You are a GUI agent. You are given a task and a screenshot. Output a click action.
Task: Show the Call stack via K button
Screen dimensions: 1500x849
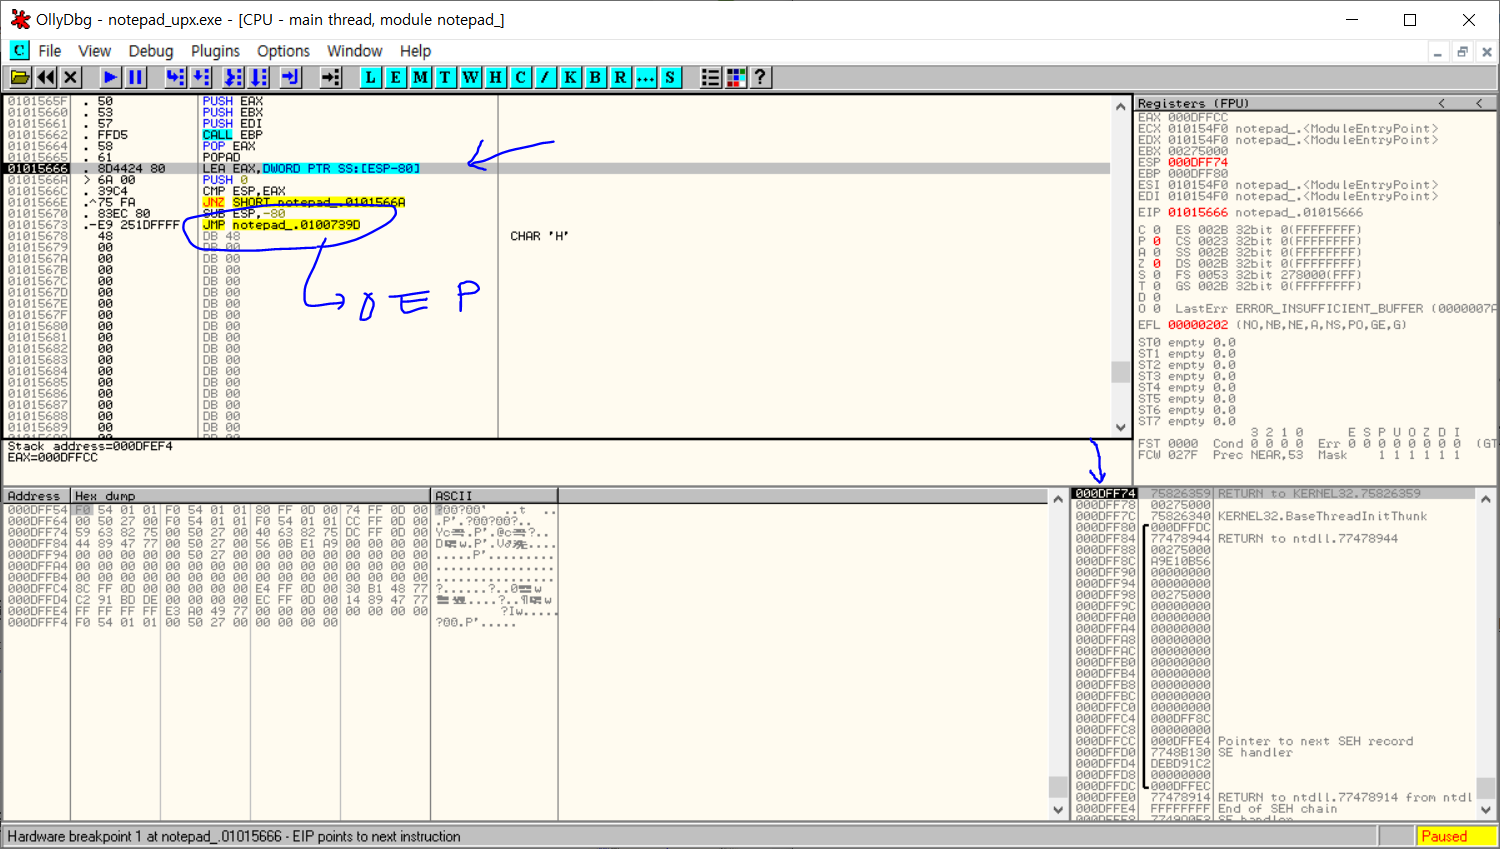point(570,77)
